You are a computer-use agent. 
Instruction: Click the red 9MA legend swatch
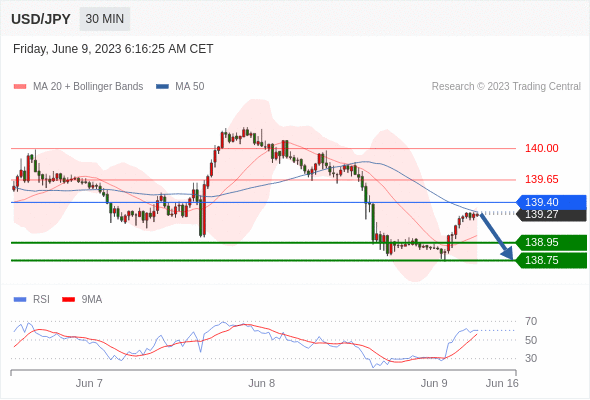[x=68, y=300]
